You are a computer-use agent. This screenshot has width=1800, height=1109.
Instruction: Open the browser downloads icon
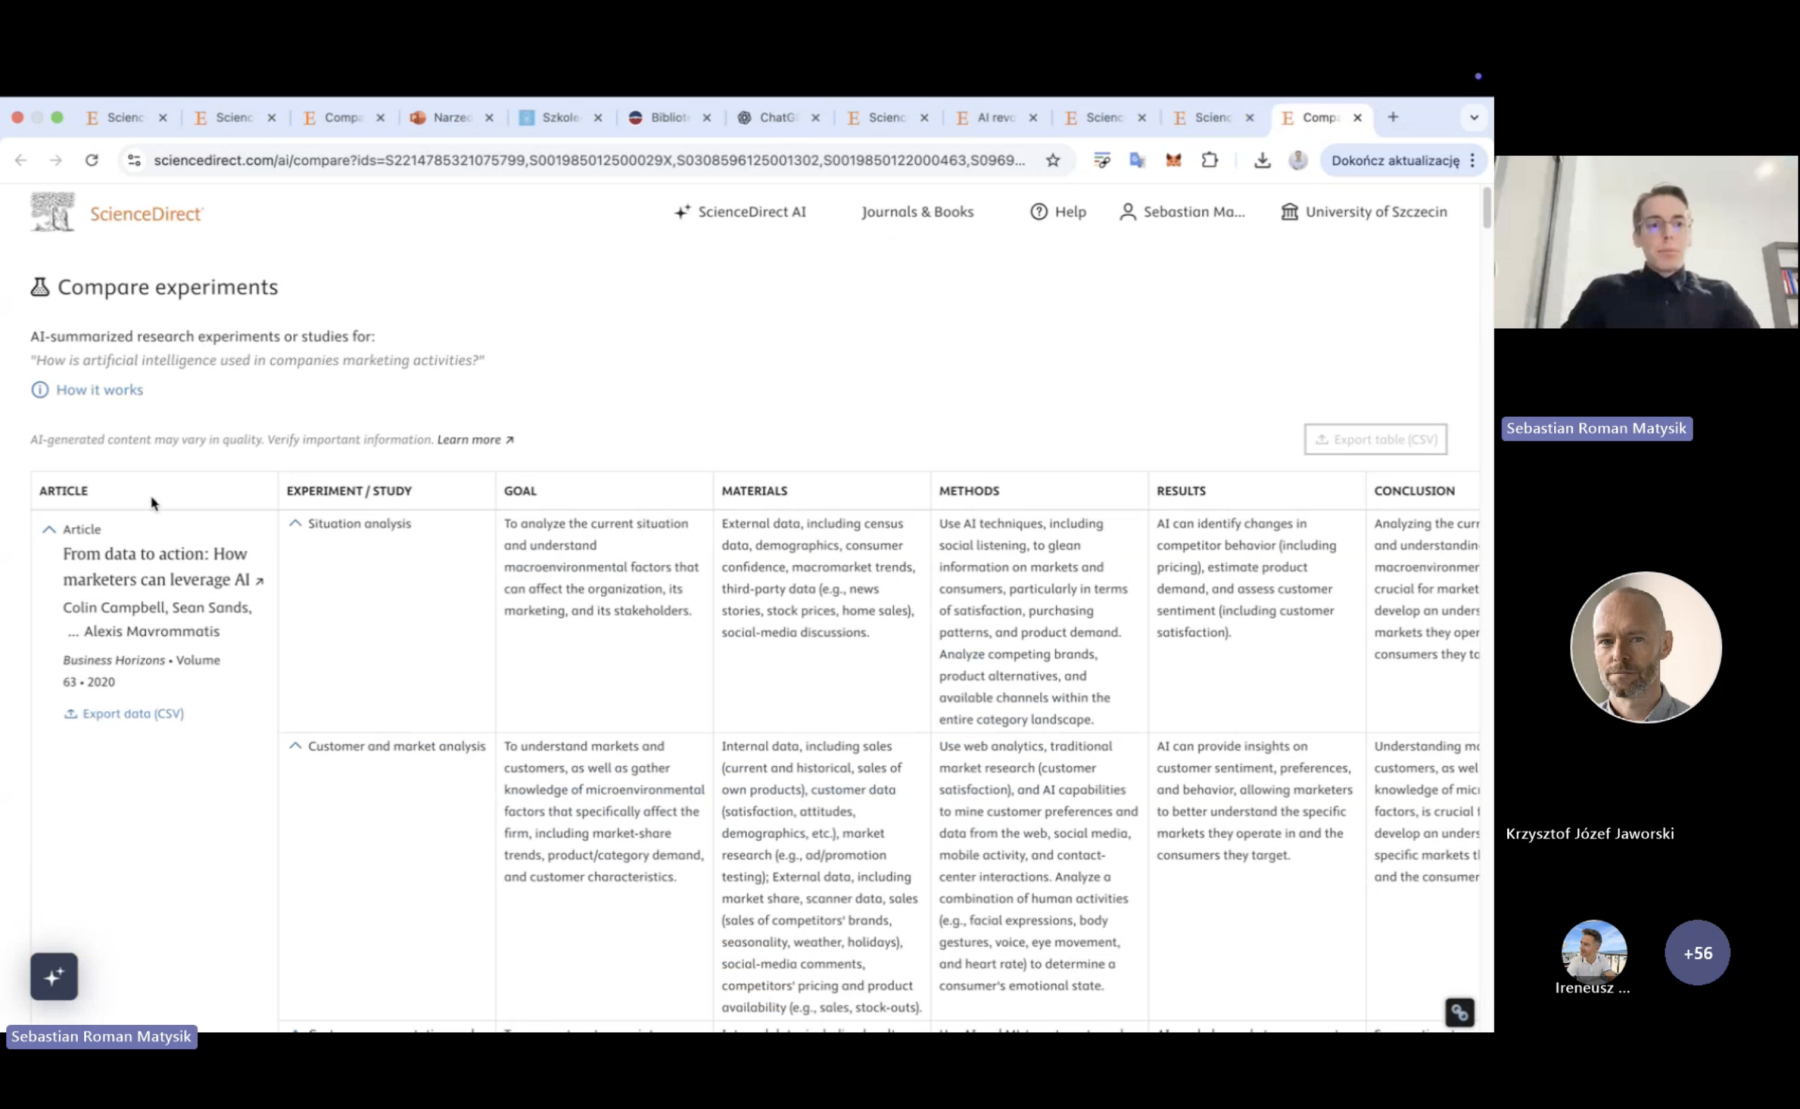[1262, 160]
